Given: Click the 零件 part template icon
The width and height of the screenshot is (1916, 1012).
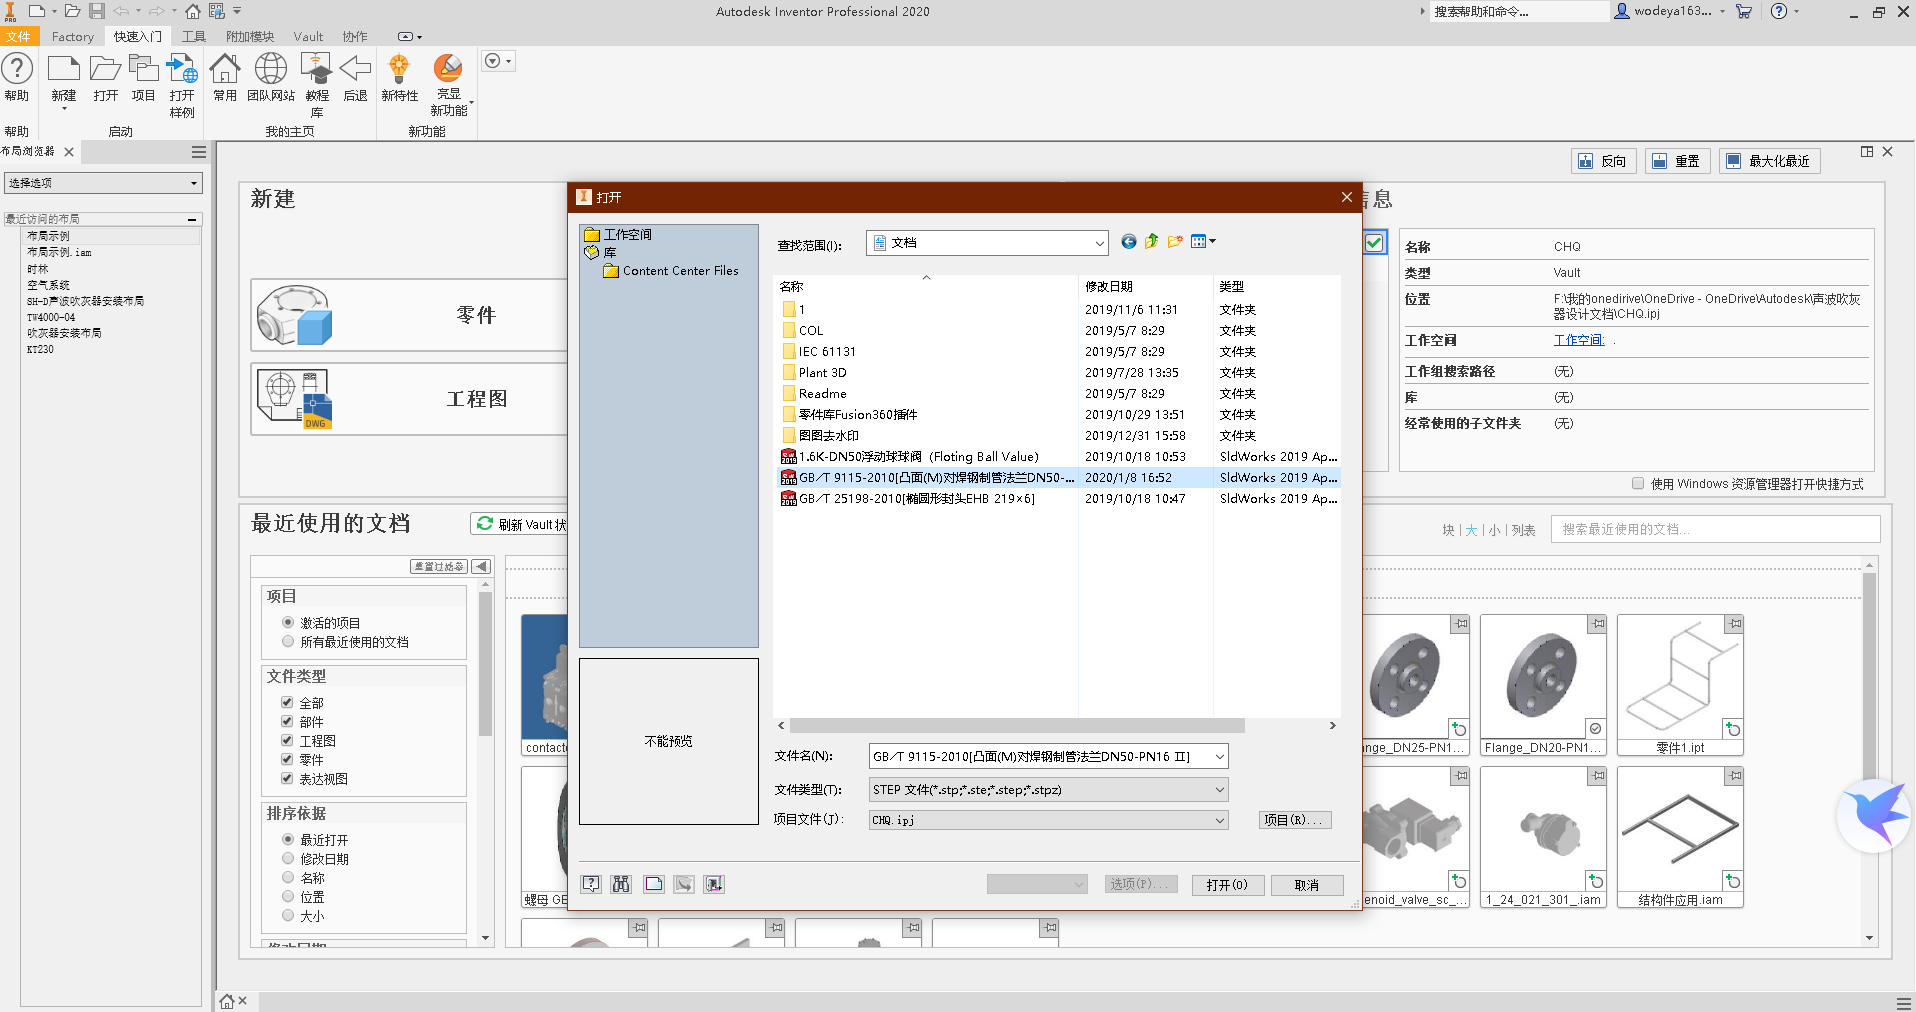Looking at the screenshot, I should coord(294,315).
